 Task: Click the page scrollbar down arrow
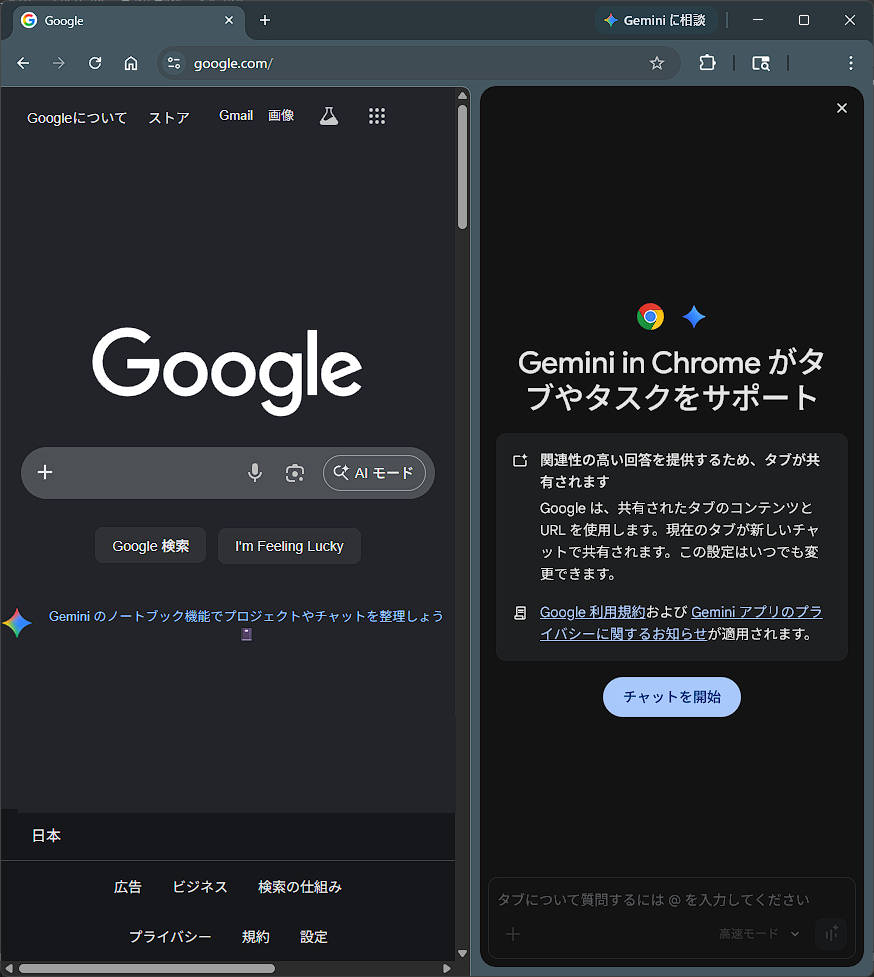pos(462,953)
